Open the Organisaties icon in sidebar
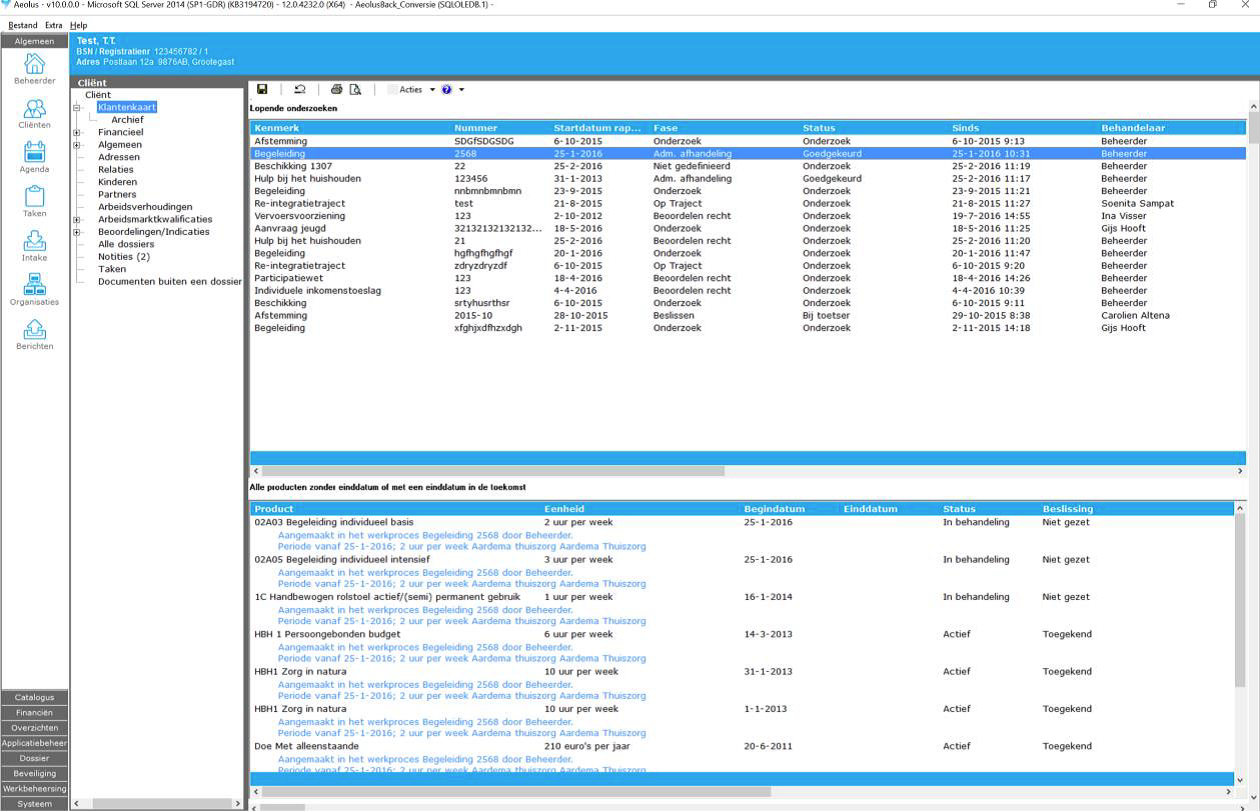1260x811 pixels. point(34,285)
